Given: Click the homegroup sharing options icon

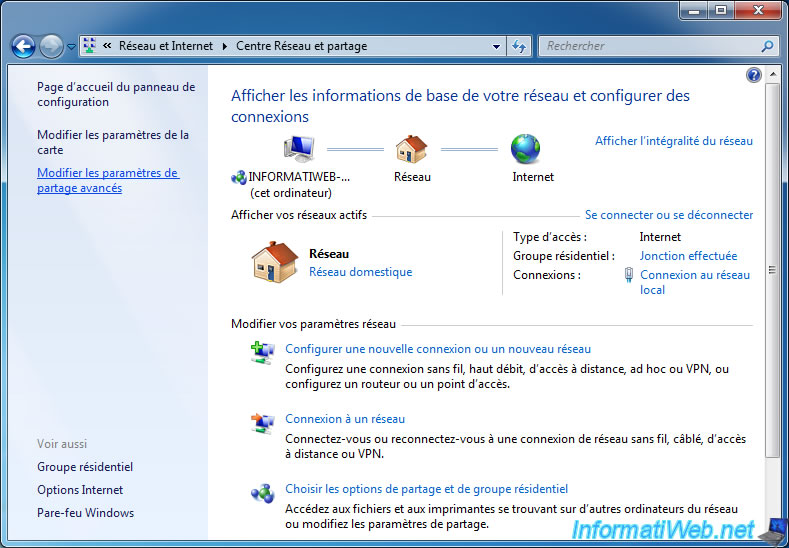Looking at the screenshot, I should 263,493.
